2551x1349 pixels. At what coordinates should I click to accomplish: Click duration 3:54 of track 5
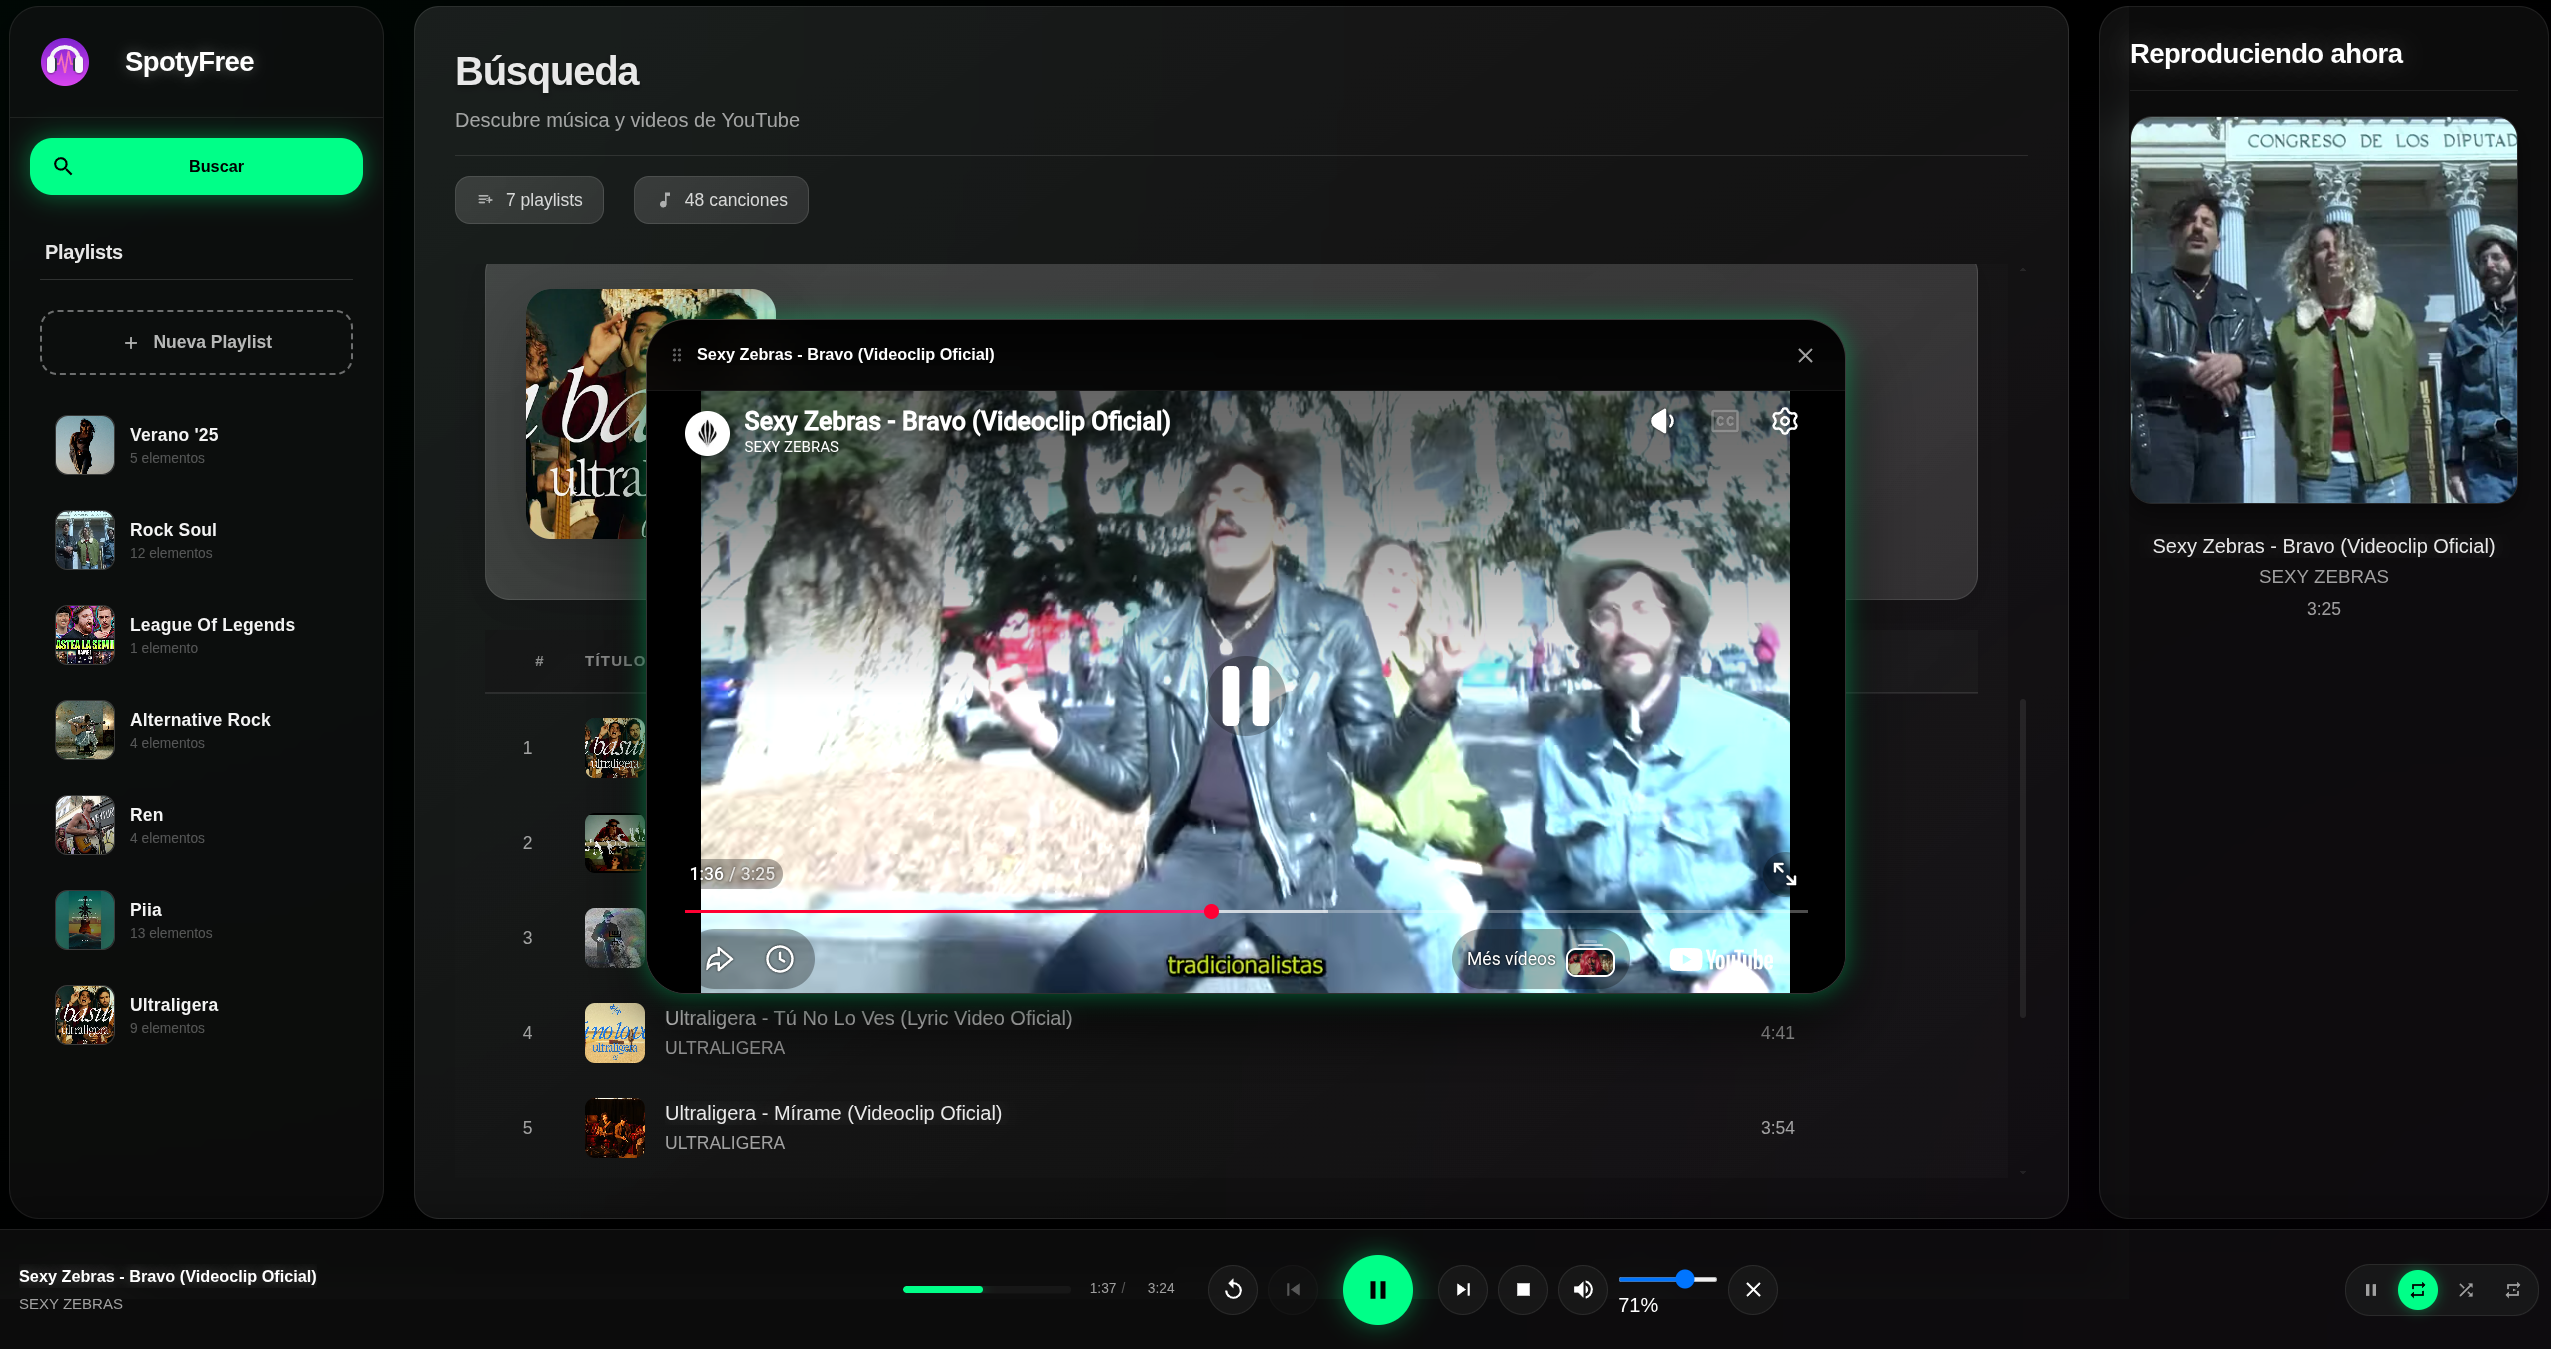tap(1777, 1128)
